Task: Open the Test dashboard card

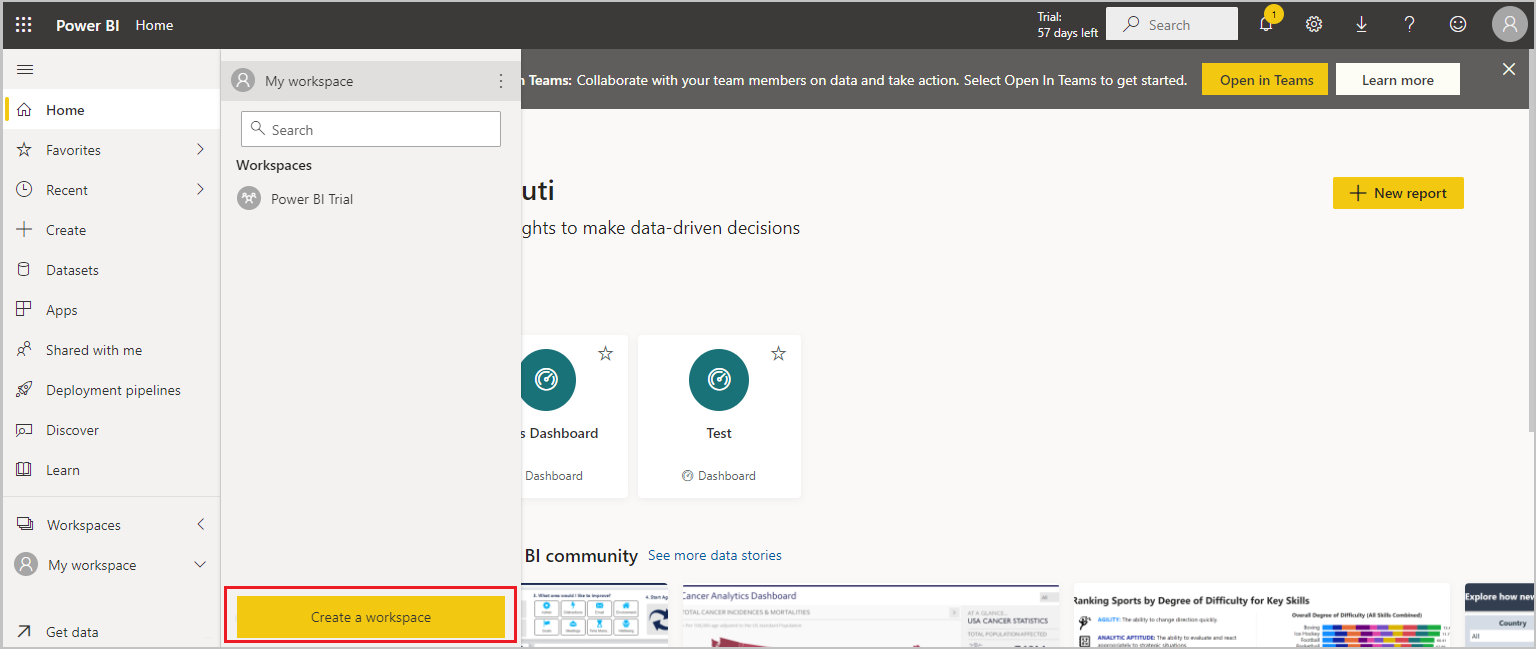Action: coord(719,416)
